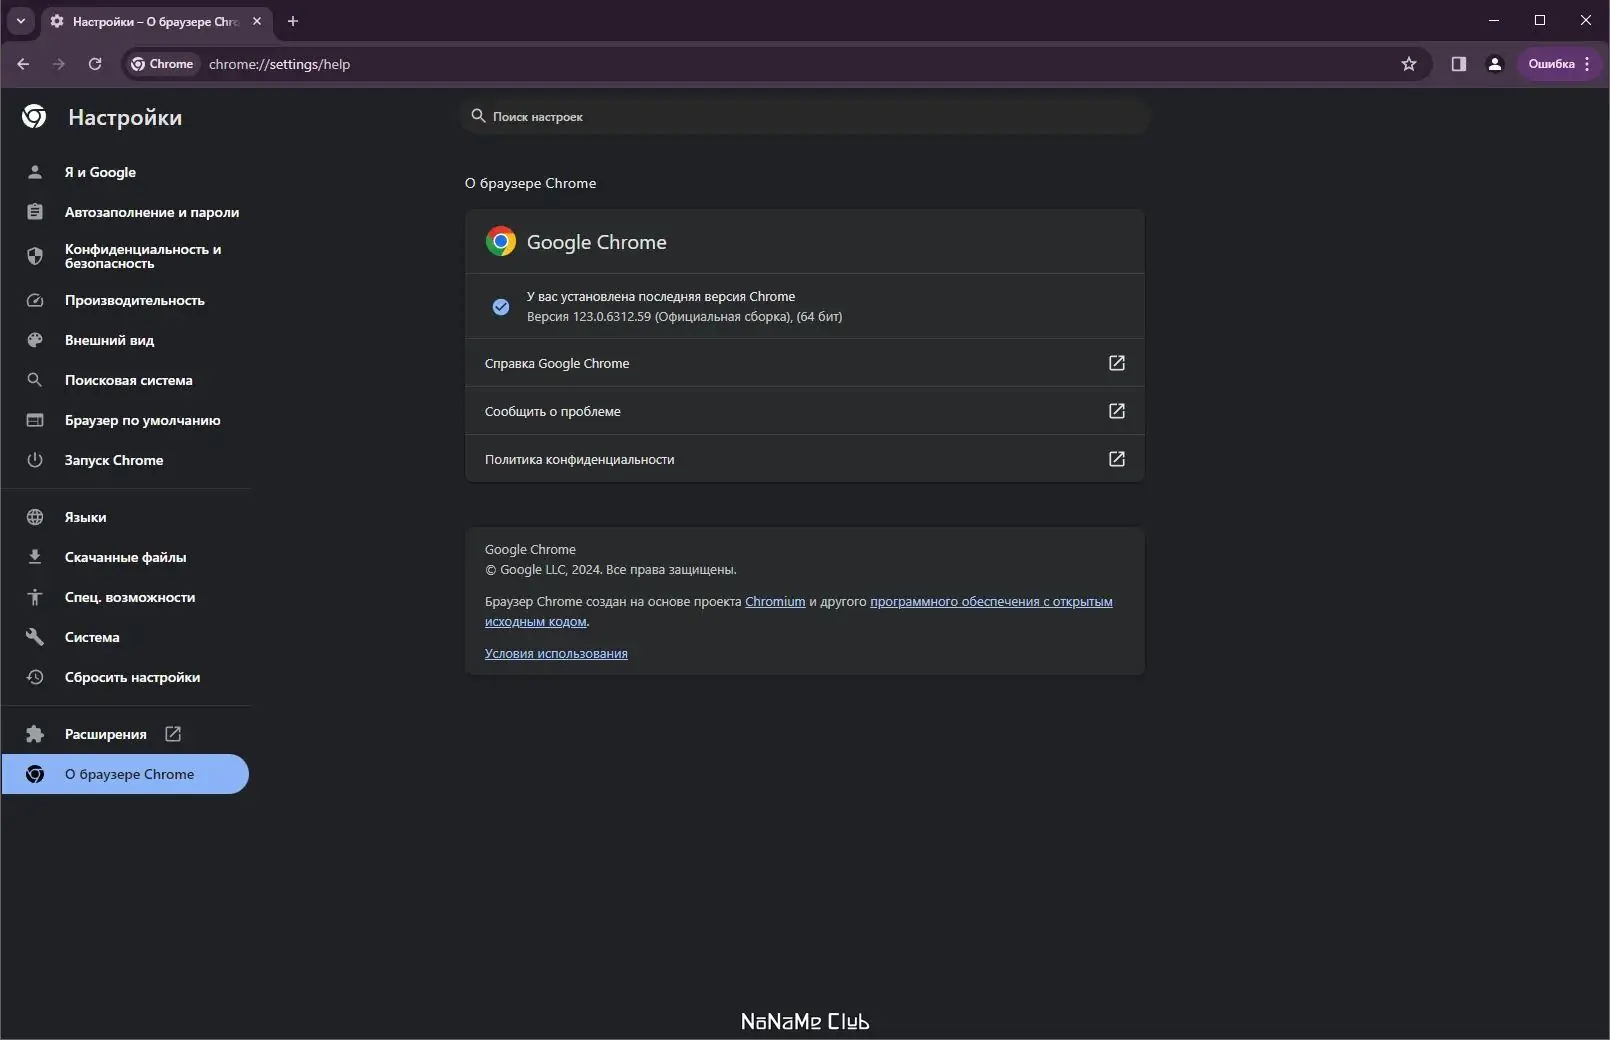
Task: Click the bookmark star icon
Action: [x=1409, y=64]
